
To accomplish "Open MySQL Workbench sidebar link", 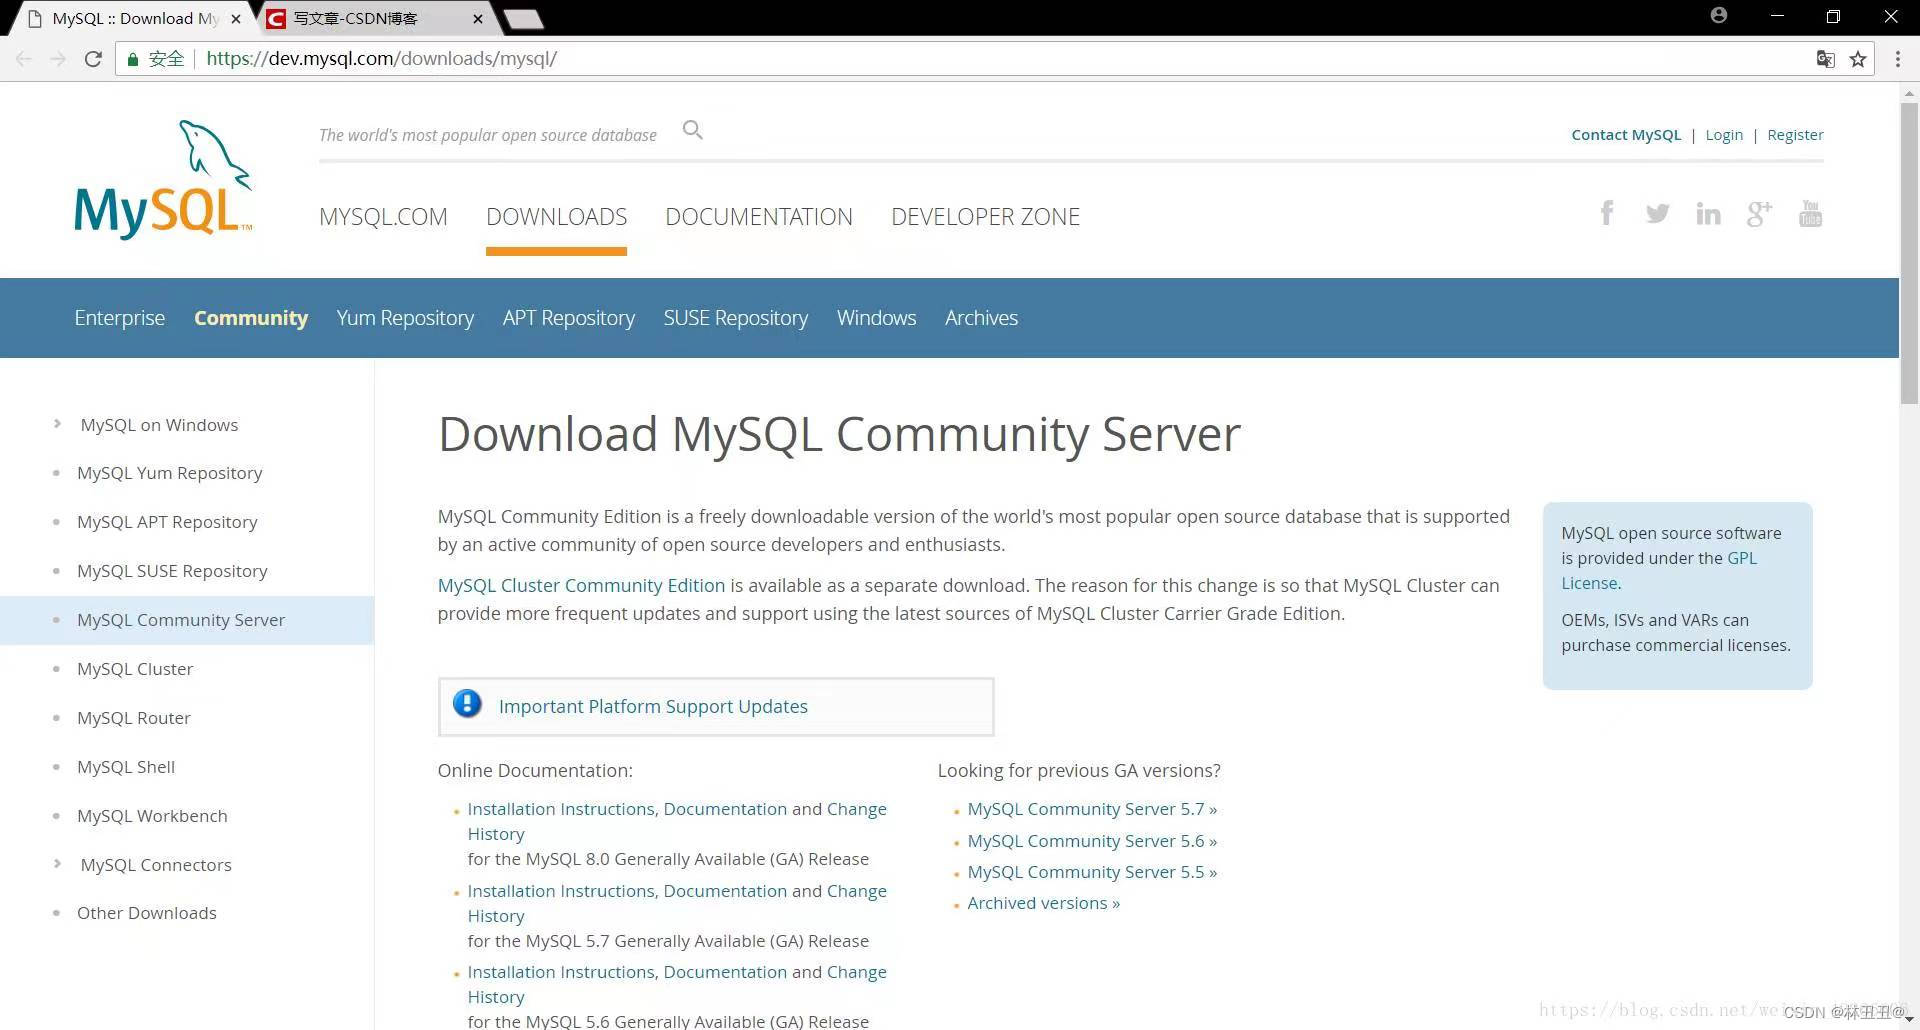I will (152, 816).
